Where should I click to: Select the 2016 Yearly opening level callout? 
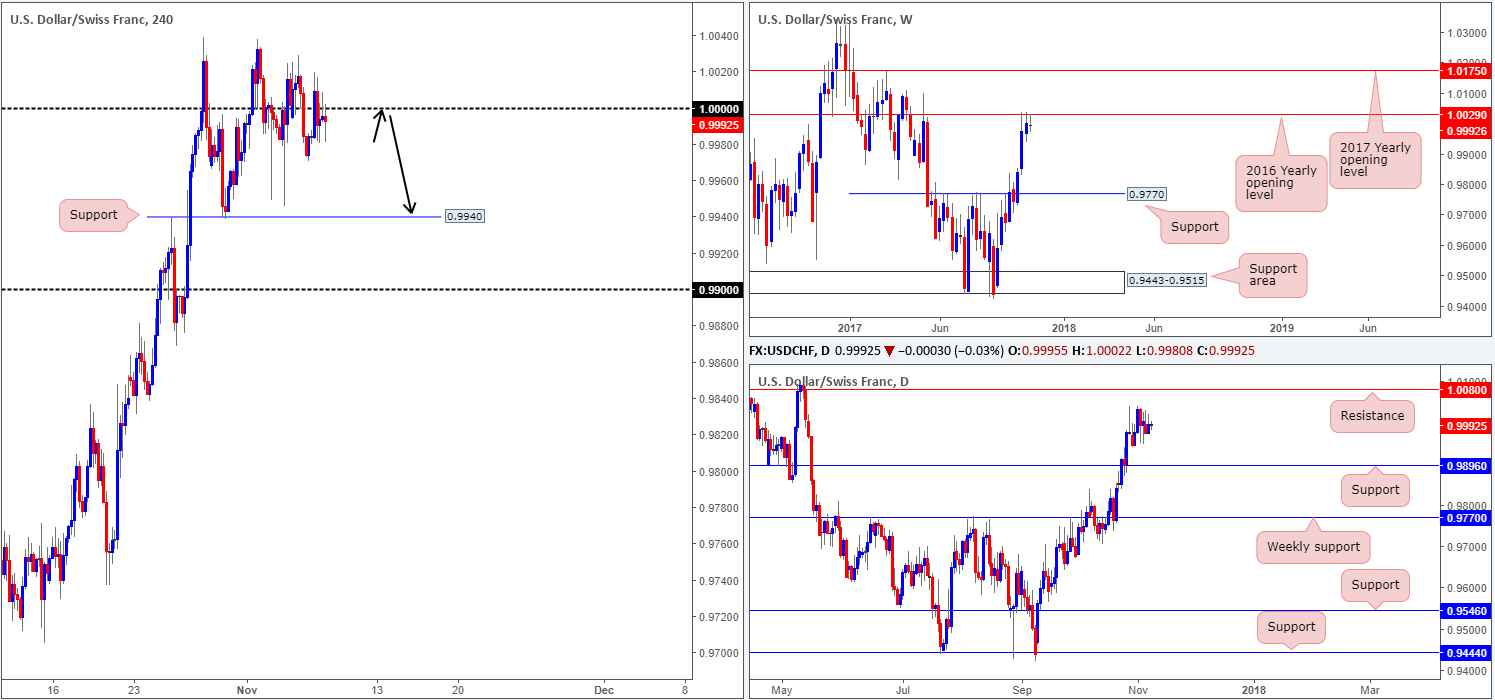coord(1281,181)
